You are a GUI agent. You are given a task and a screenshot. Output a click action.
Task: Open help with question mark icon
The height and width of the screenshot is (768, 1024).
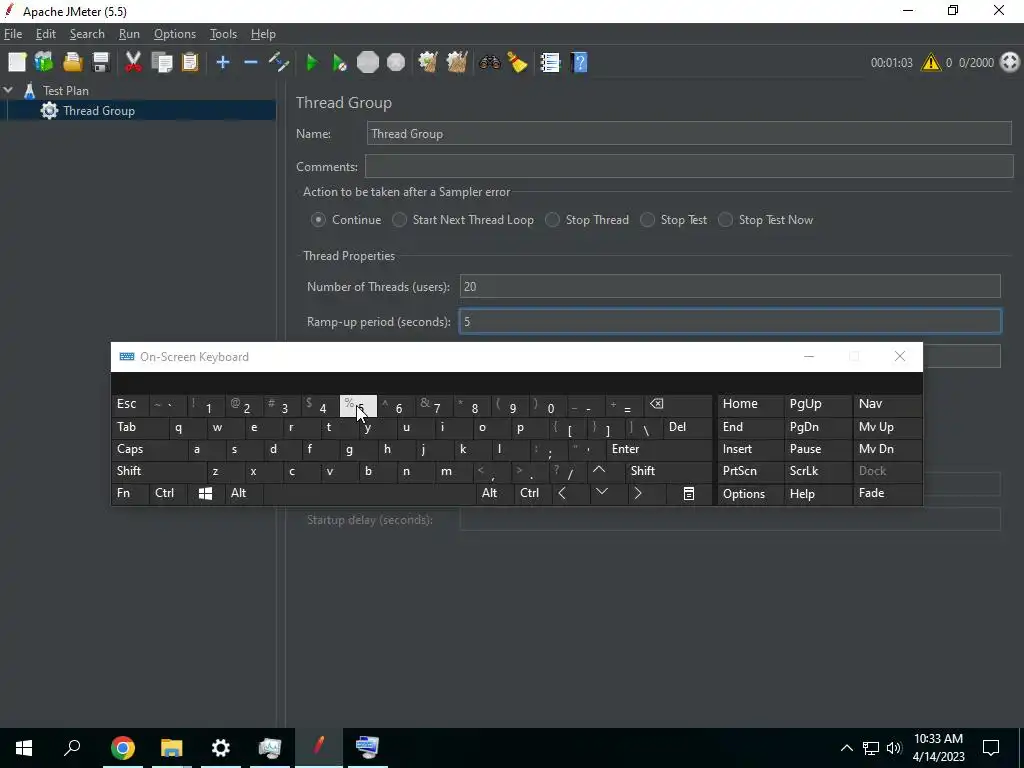tap(579, 63)
